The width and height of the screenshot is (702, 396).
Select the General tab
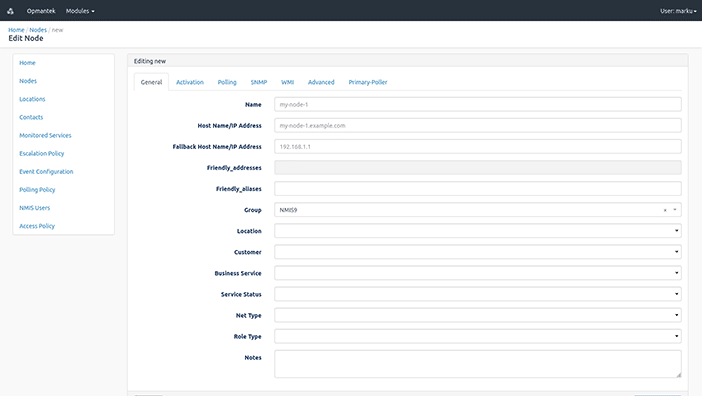tap(151, 82)
